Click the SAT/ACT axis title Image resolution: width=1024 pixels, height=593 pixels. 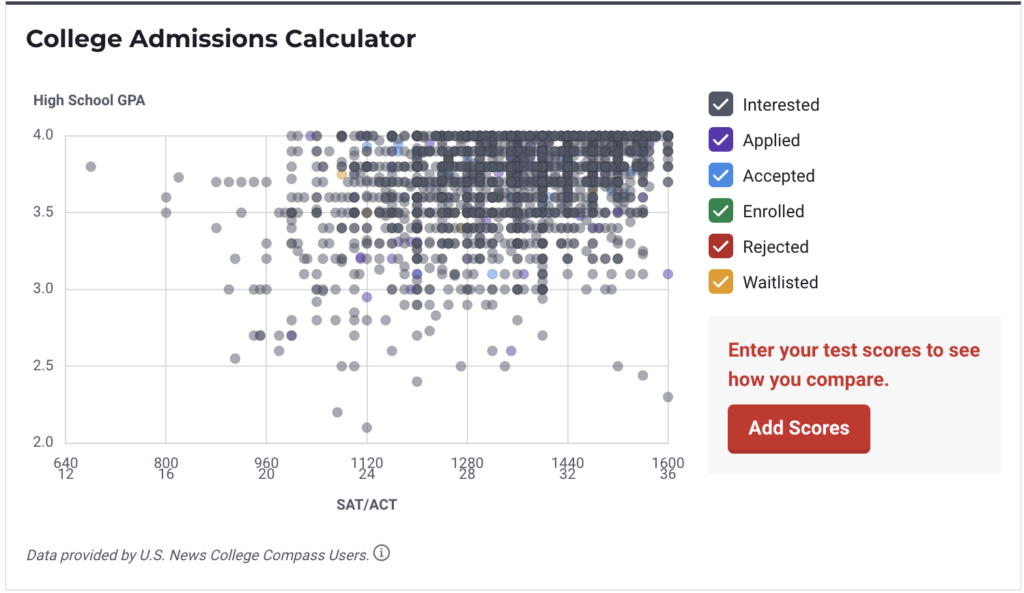point(367,505)
